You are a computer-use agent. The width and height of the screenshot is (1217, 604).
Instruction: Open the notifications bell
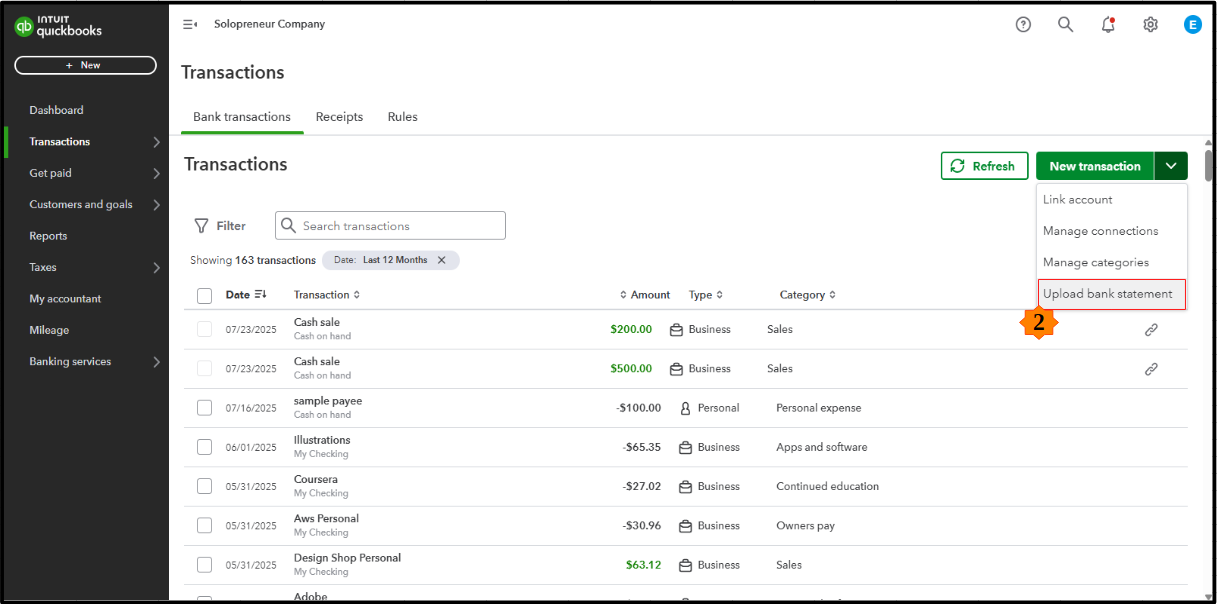coord(1108,25)
